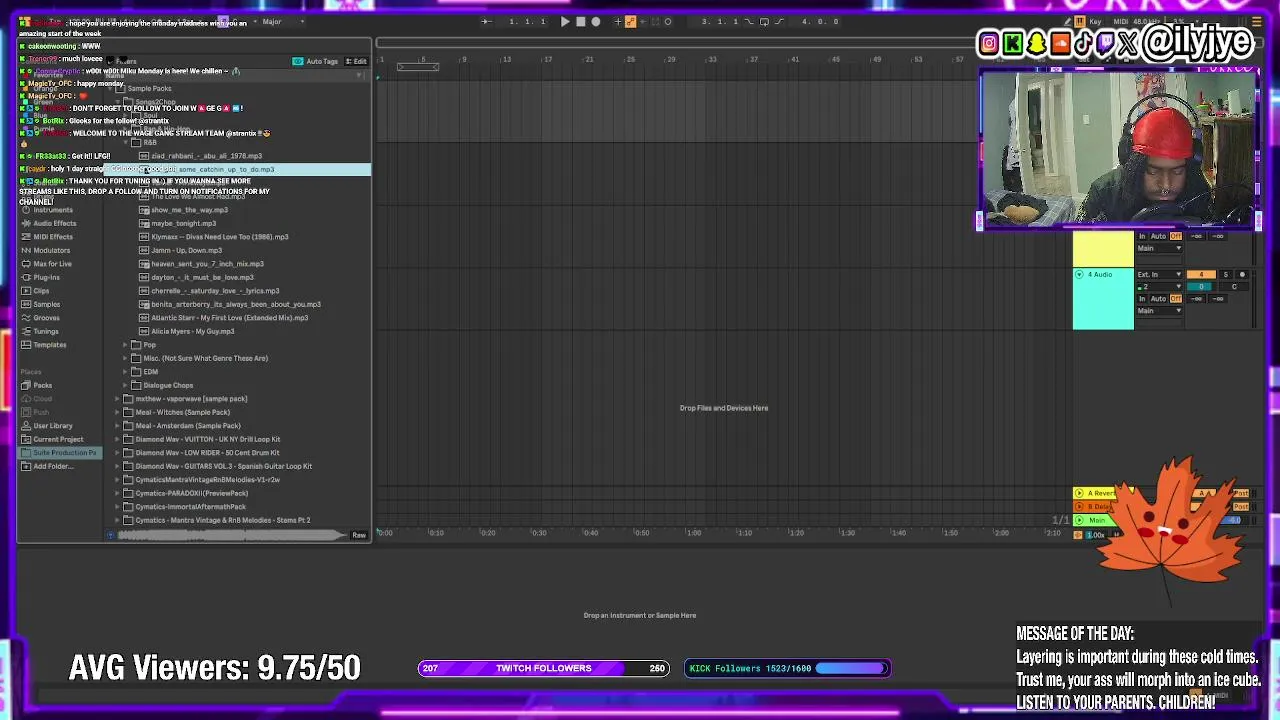
Task: Select cherrelle saturday love lyrics mp3
Action: point(215,291)
